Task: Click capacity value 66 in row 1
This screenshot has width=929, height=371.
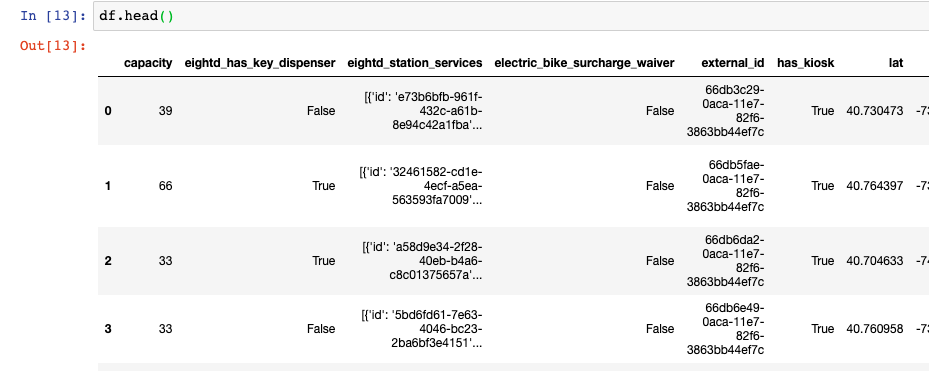Action: pos(165,186)
